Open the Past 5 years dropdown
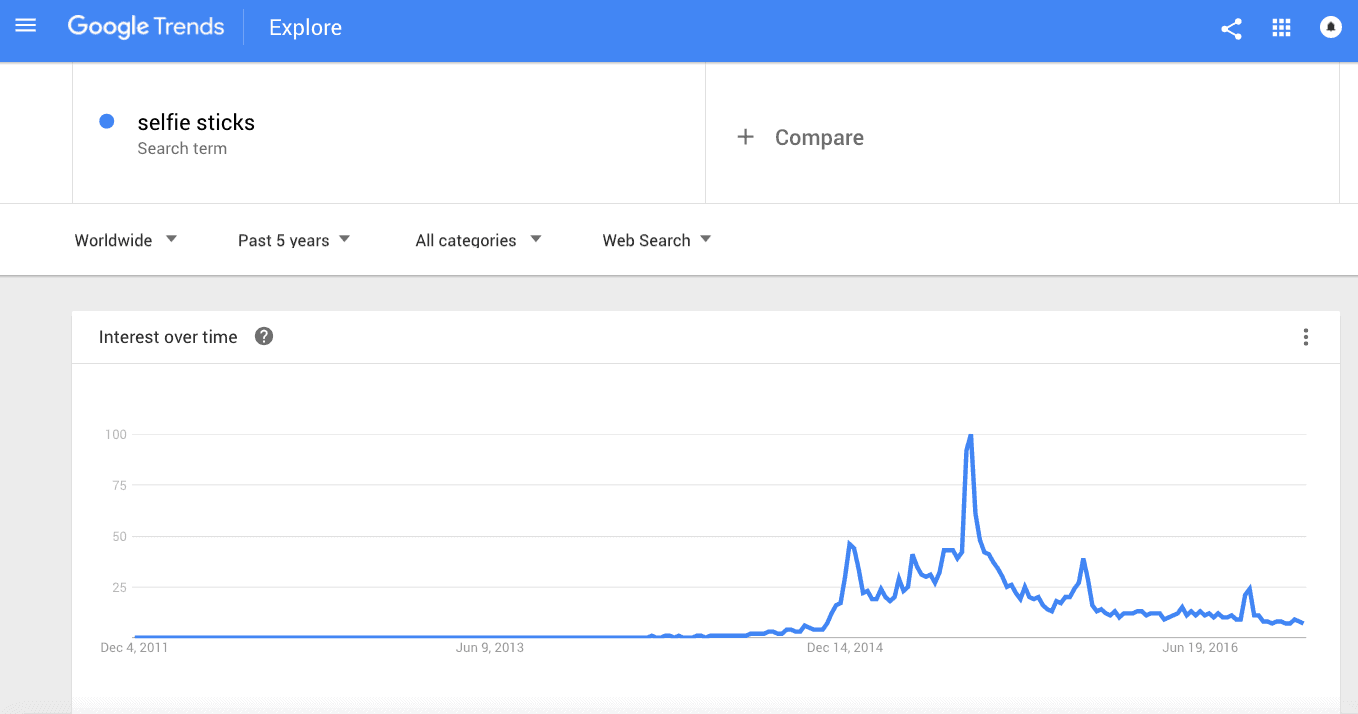 coord(294,240)
